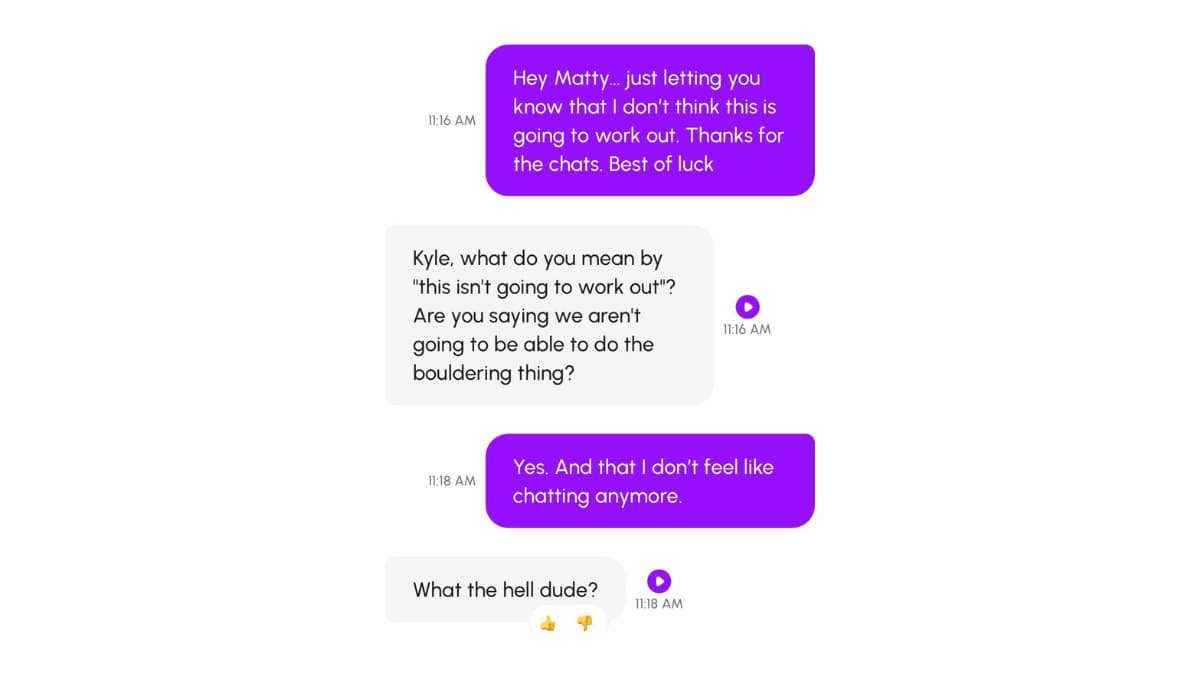The image size is (1200, 675).
Task: Click the 11:18 AM timestamp under the second play icon
Action: 659,604
